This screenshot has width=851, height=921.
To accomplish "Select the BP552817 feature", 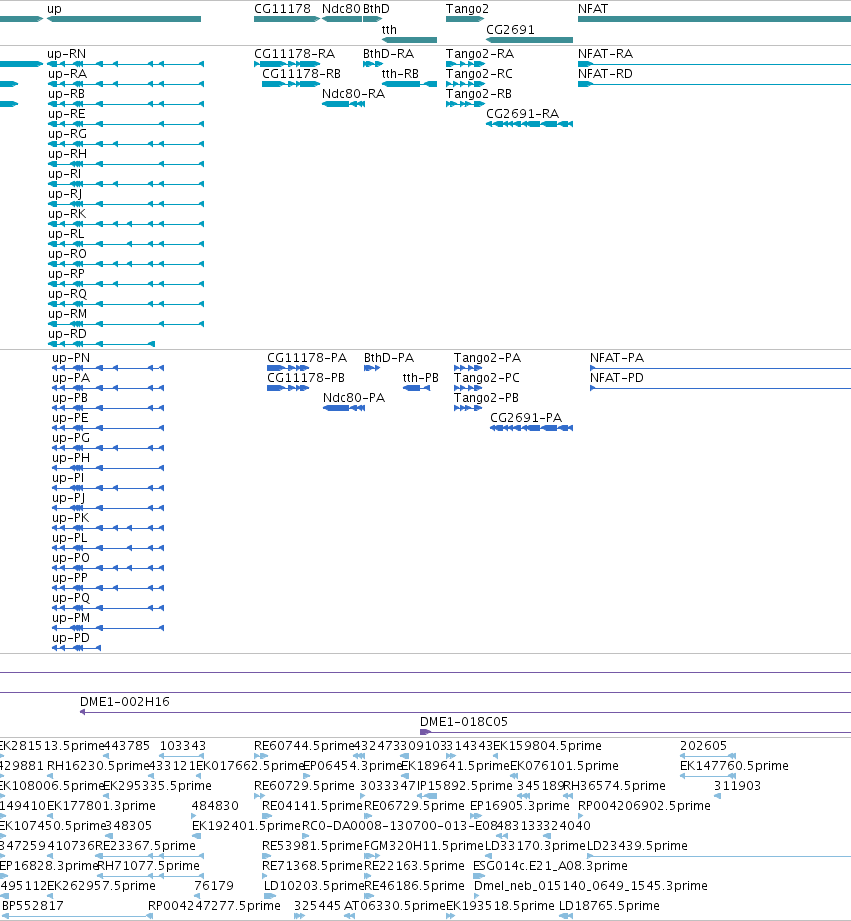I will tap(76, 916).
